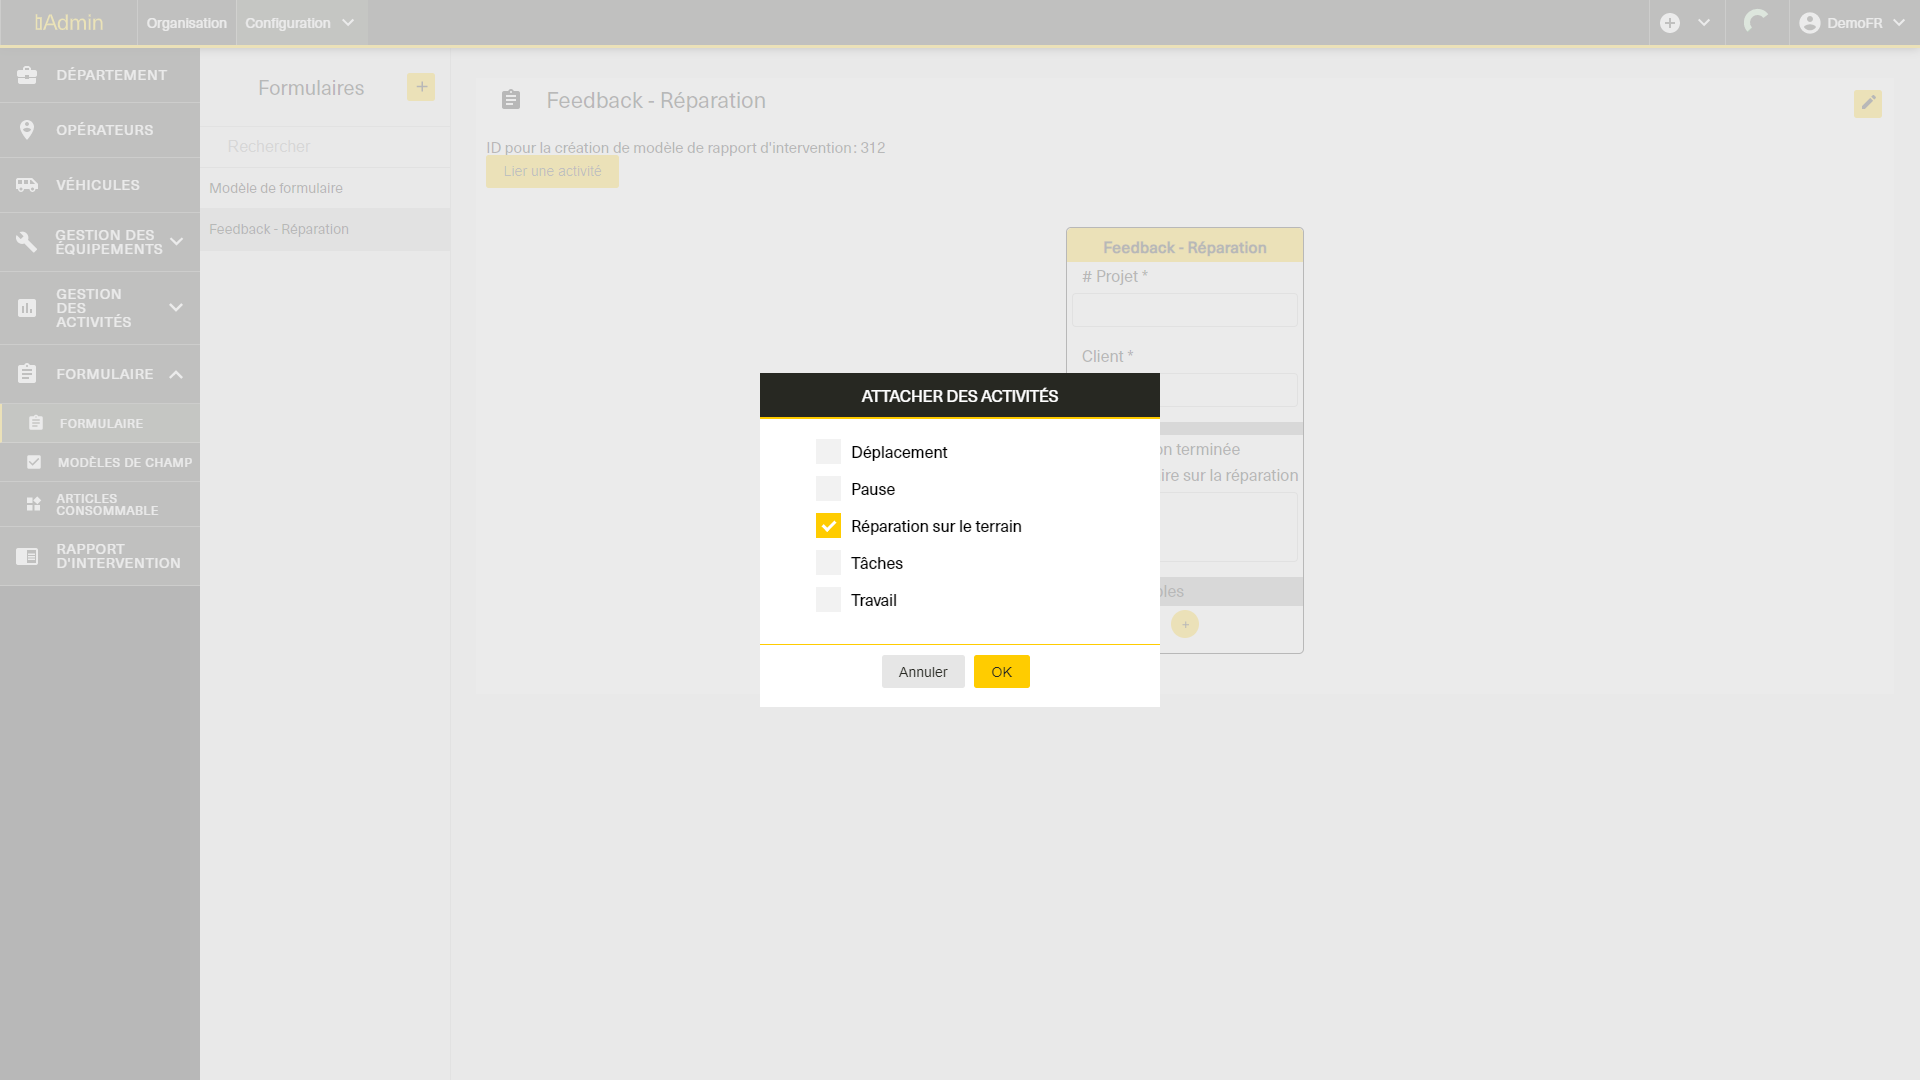Confirm with the yellow OK button
The image size is (1920, 1080).
[x=1001, y=672]
